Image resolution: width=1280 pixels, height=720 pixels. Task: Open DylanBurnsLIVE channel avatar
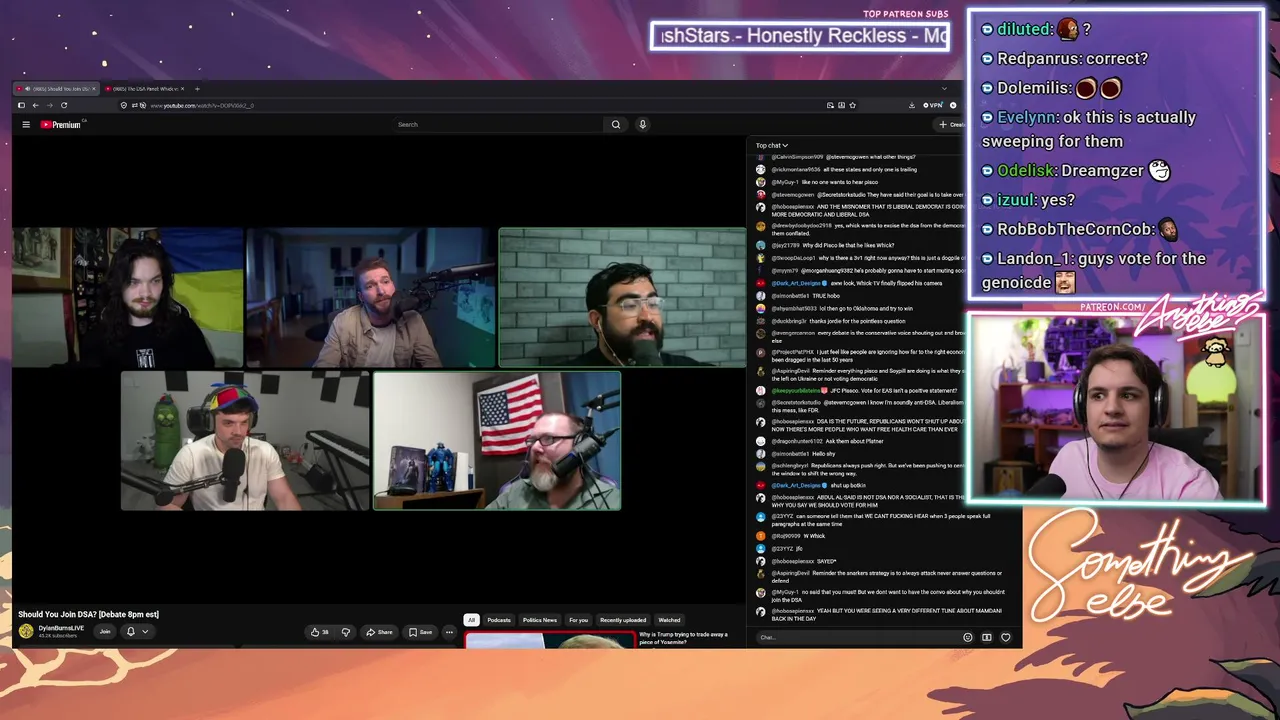pos(26,631)
